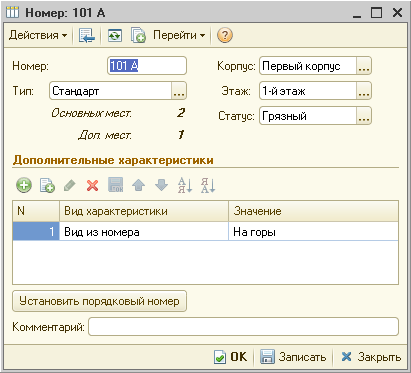Screen dimensions: 411x373
Task: Open help with the question mark icon
Action: coord(225,35)
